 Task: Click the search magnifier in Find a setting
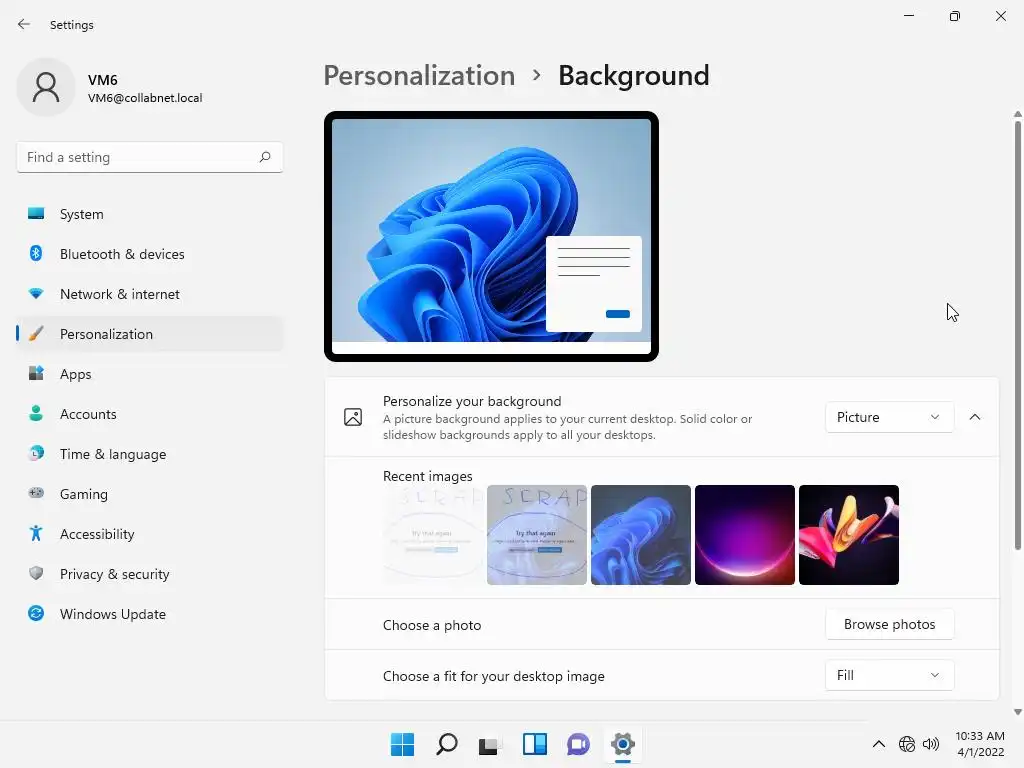pyautogui.click(x=264, y=157)
